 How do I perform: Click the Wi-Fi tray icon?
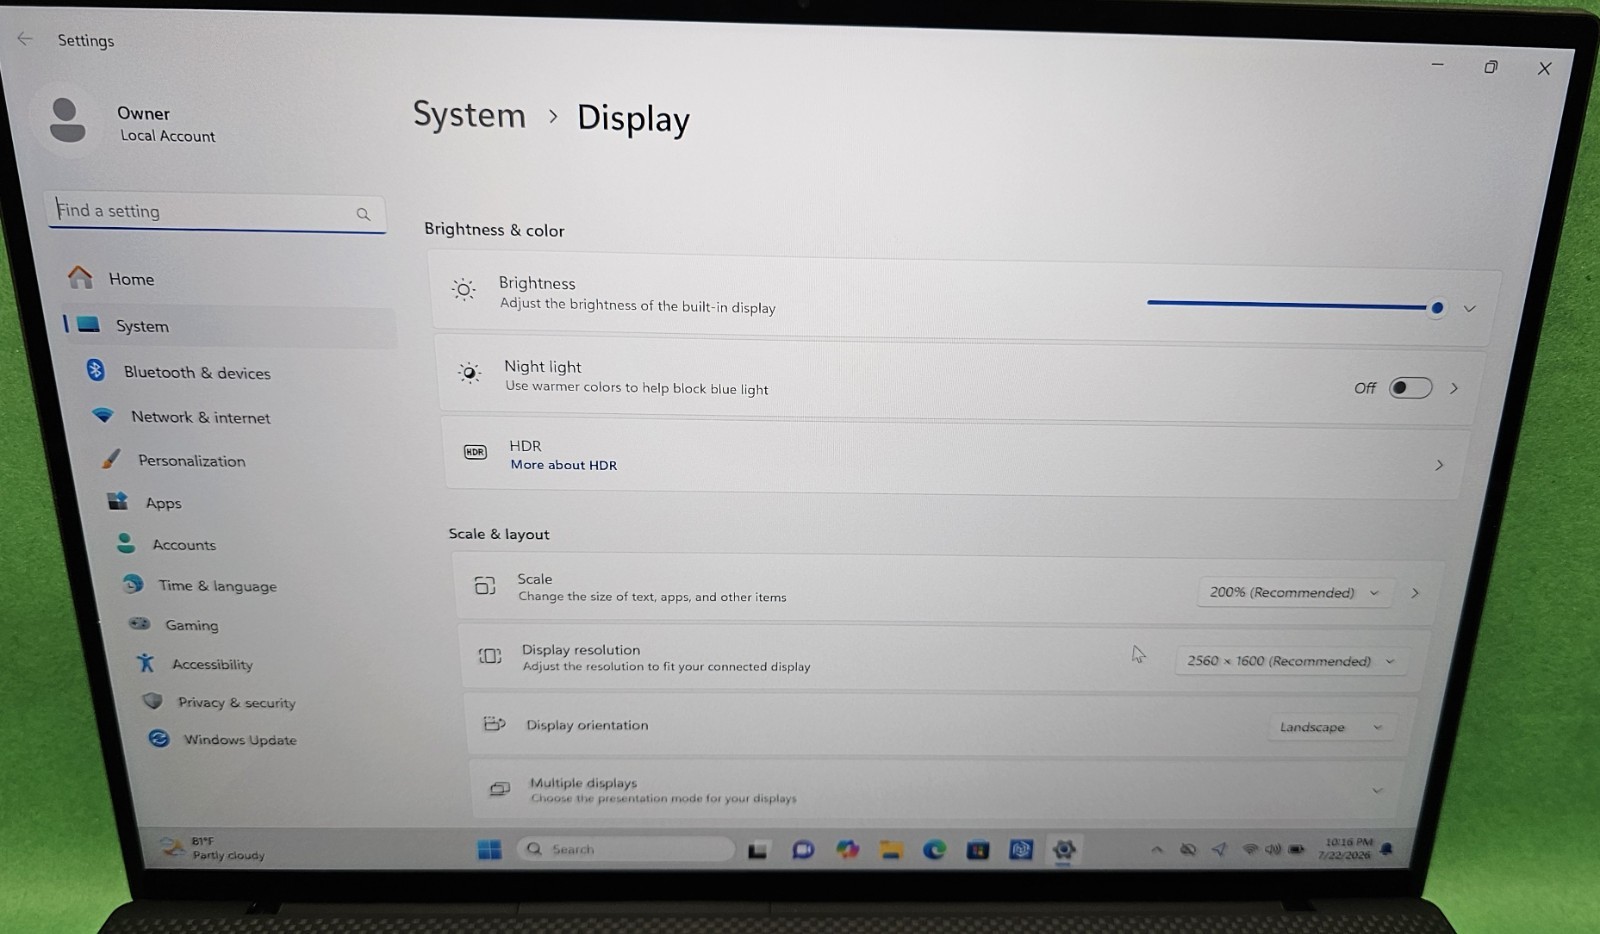coord(1250,850)
